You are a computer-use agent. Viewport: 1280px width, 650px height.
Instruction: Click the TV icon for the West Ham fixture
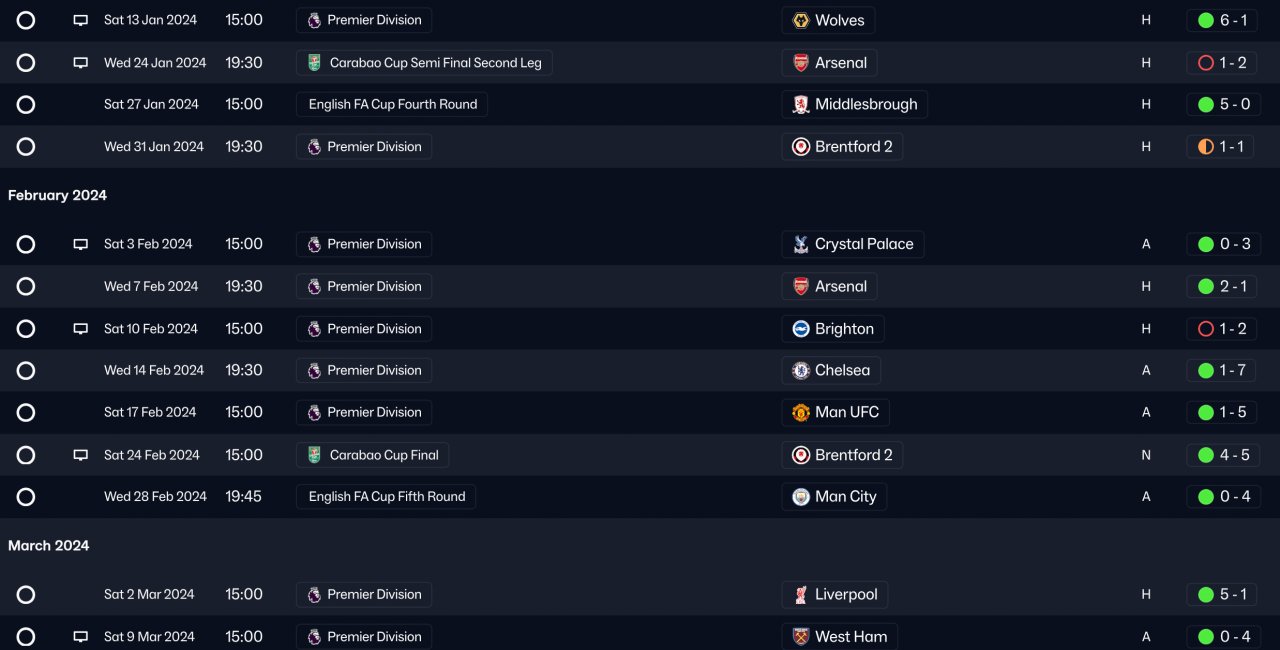pos(81,637)
